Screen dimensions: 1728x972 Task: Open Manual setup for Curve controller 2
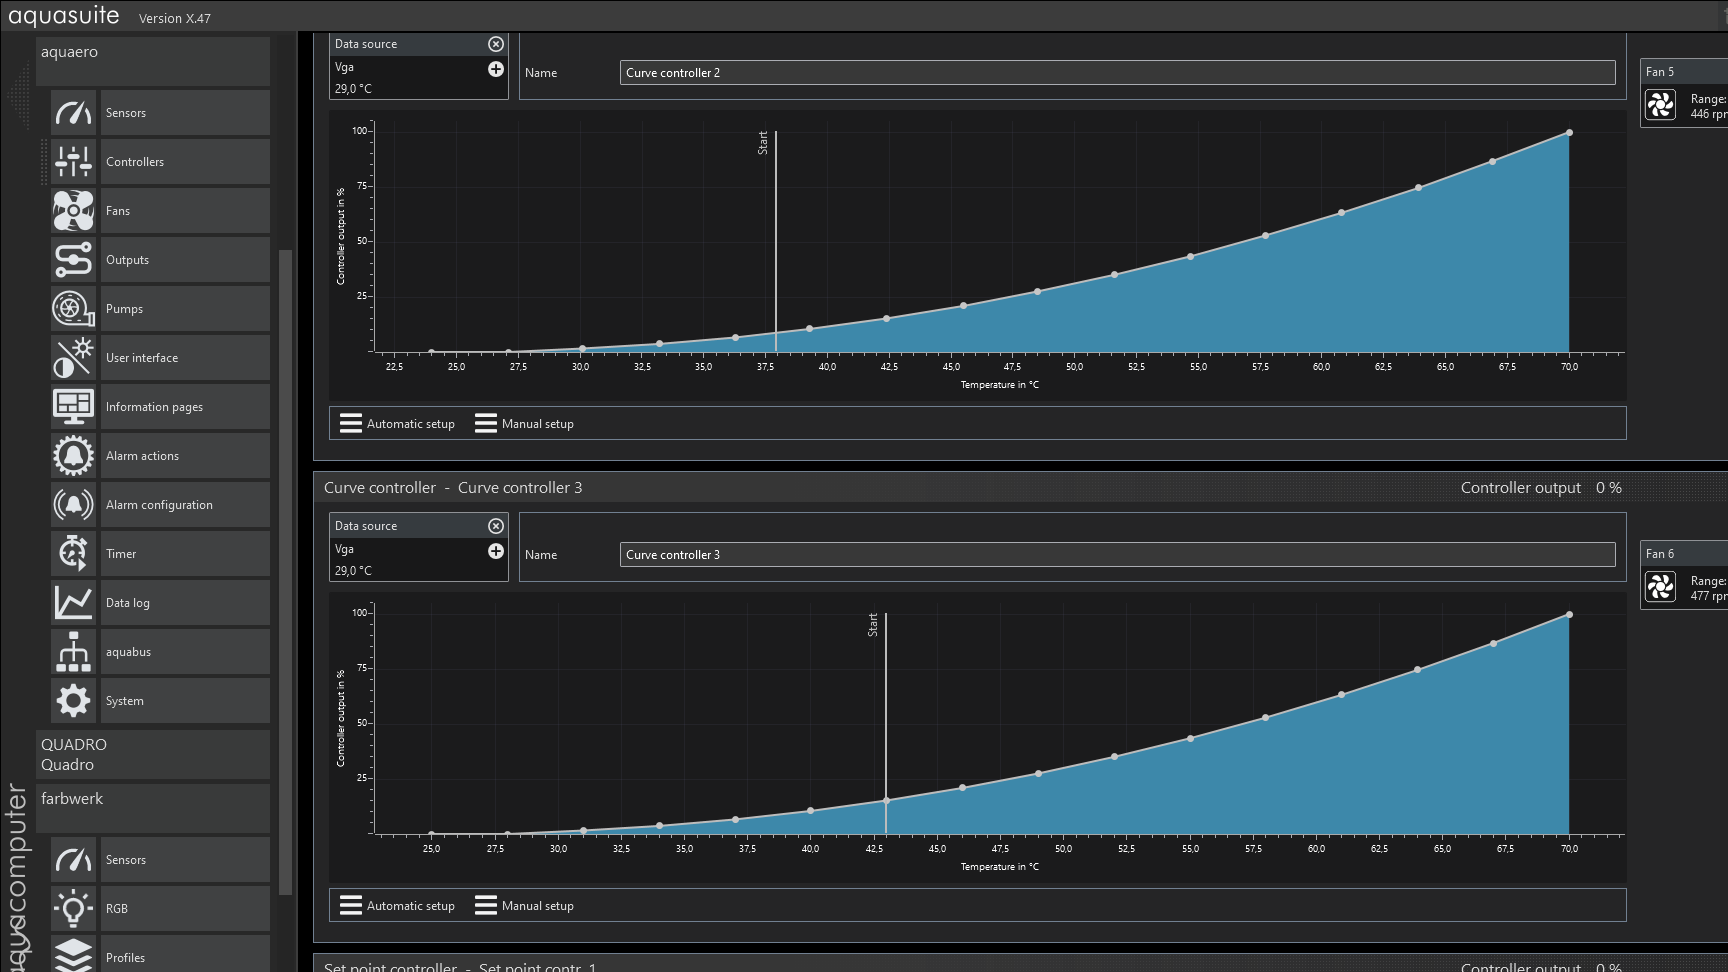525,424
